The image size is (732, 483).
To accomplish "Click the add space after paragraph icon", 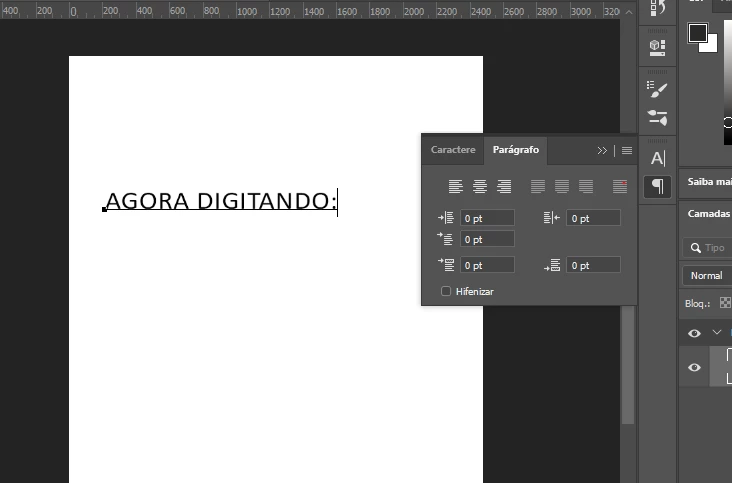I will pos(552,265).
